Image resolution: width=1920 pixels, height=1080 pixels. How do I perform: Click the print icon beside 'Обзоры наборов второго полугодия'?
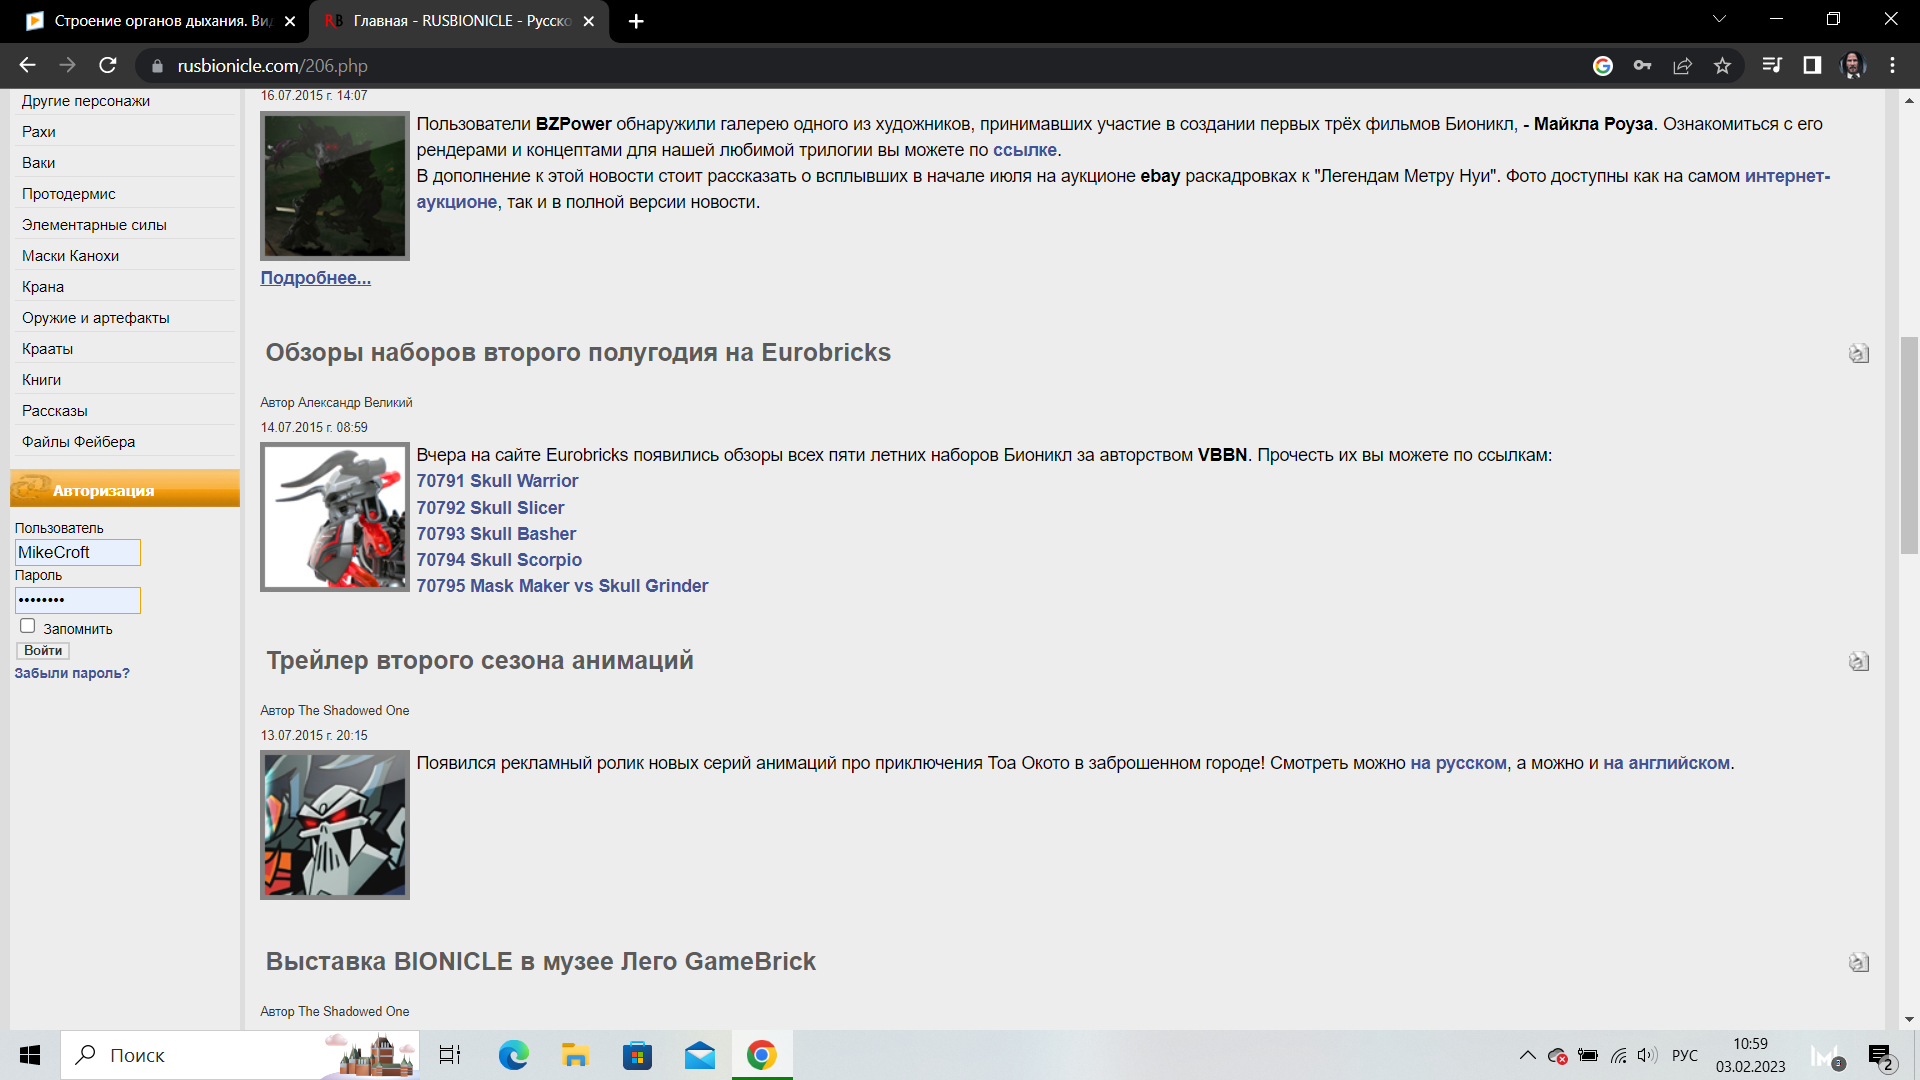(x=1859, y=353)
